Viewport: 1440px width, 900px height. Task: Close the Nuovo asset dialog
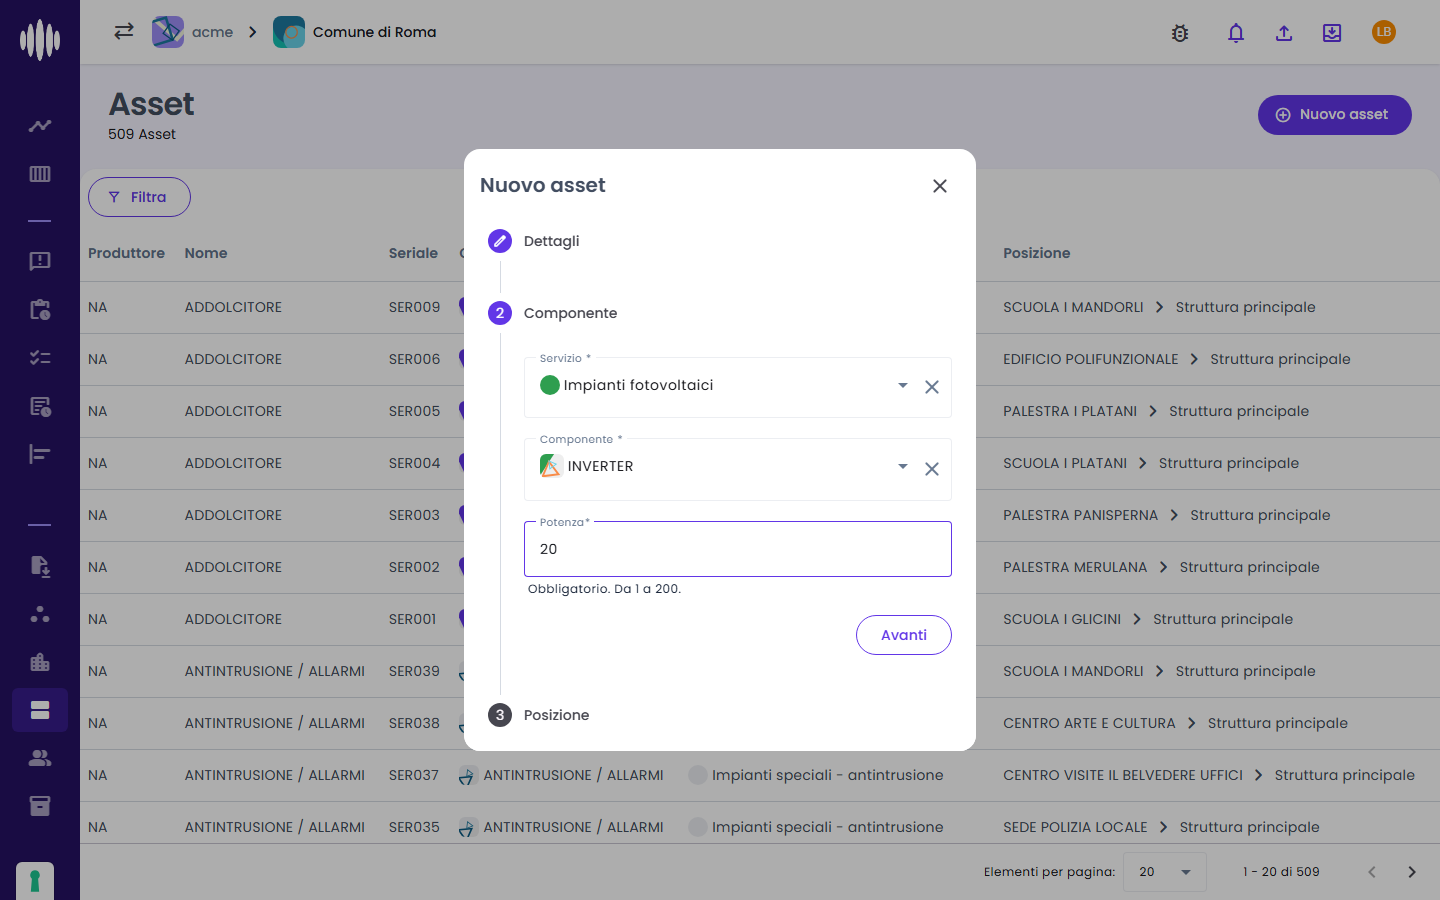point(940,186)
